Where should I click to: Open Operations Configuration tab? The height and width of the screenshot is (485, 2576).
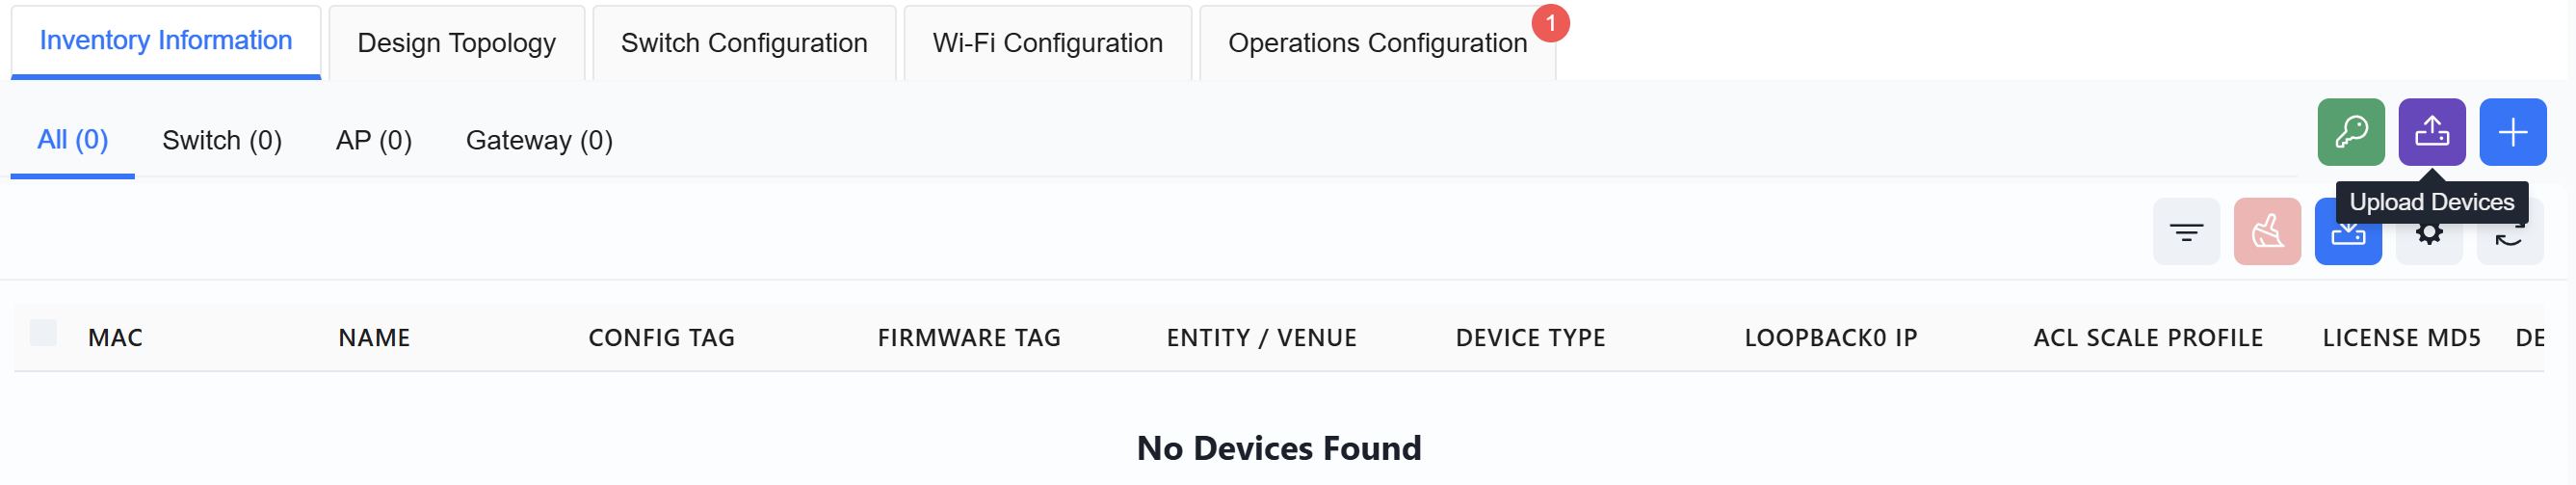pos(1377,43)
